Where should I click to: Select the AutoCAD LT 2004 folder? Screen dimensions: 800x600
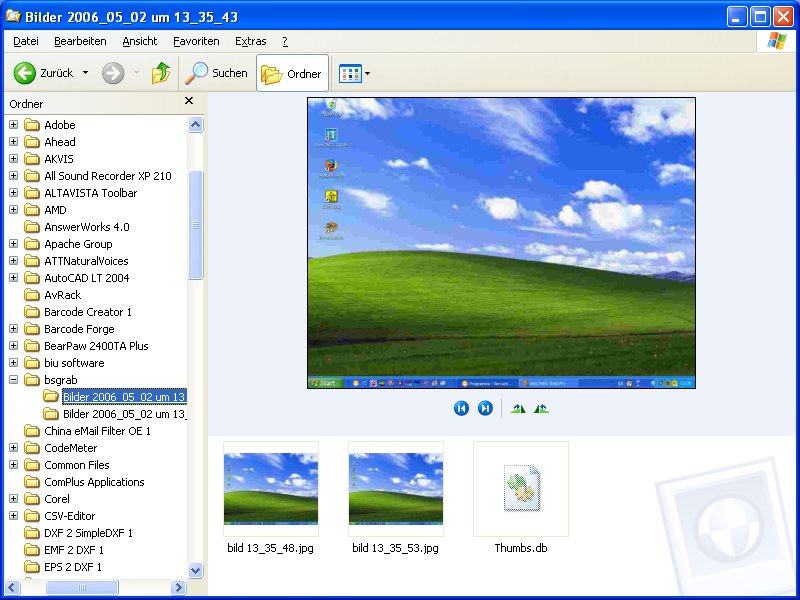click(x=86, y=278)
